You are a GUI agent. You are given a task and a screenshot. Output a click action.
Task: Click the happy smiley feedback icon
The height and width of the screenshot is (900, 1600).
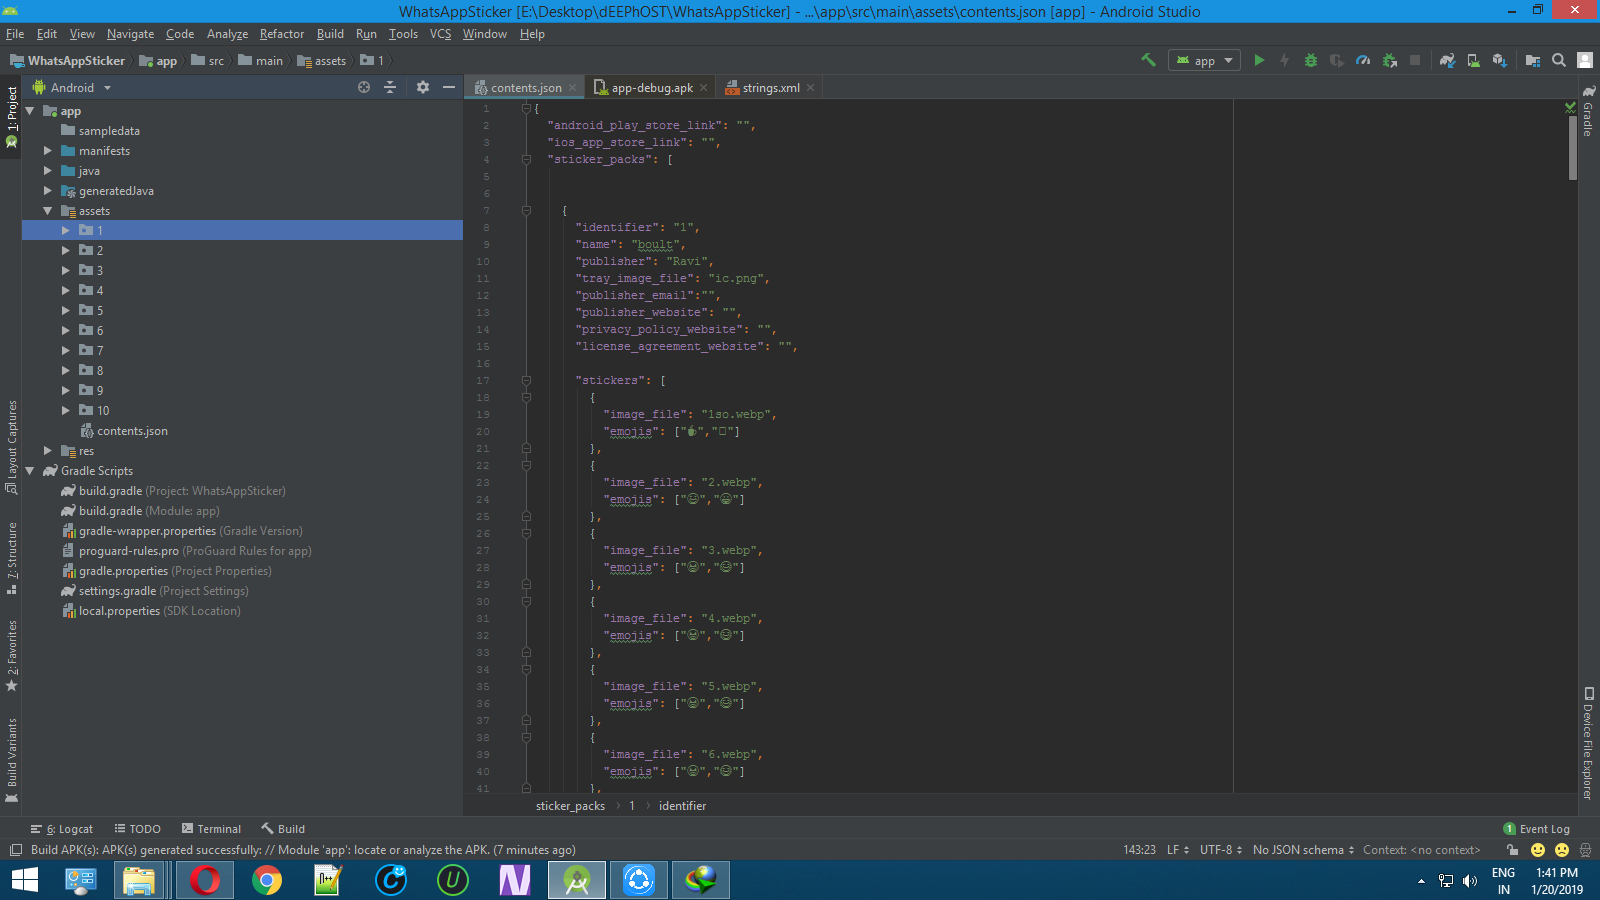coord(1538,850)
